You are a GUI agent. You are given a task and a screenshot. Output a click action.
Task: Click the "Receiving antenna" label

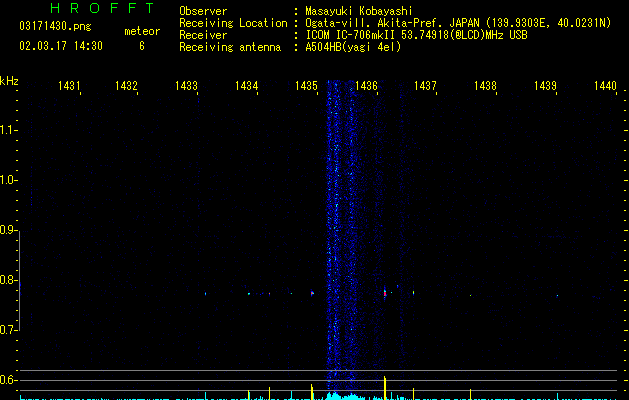point(230,47)
